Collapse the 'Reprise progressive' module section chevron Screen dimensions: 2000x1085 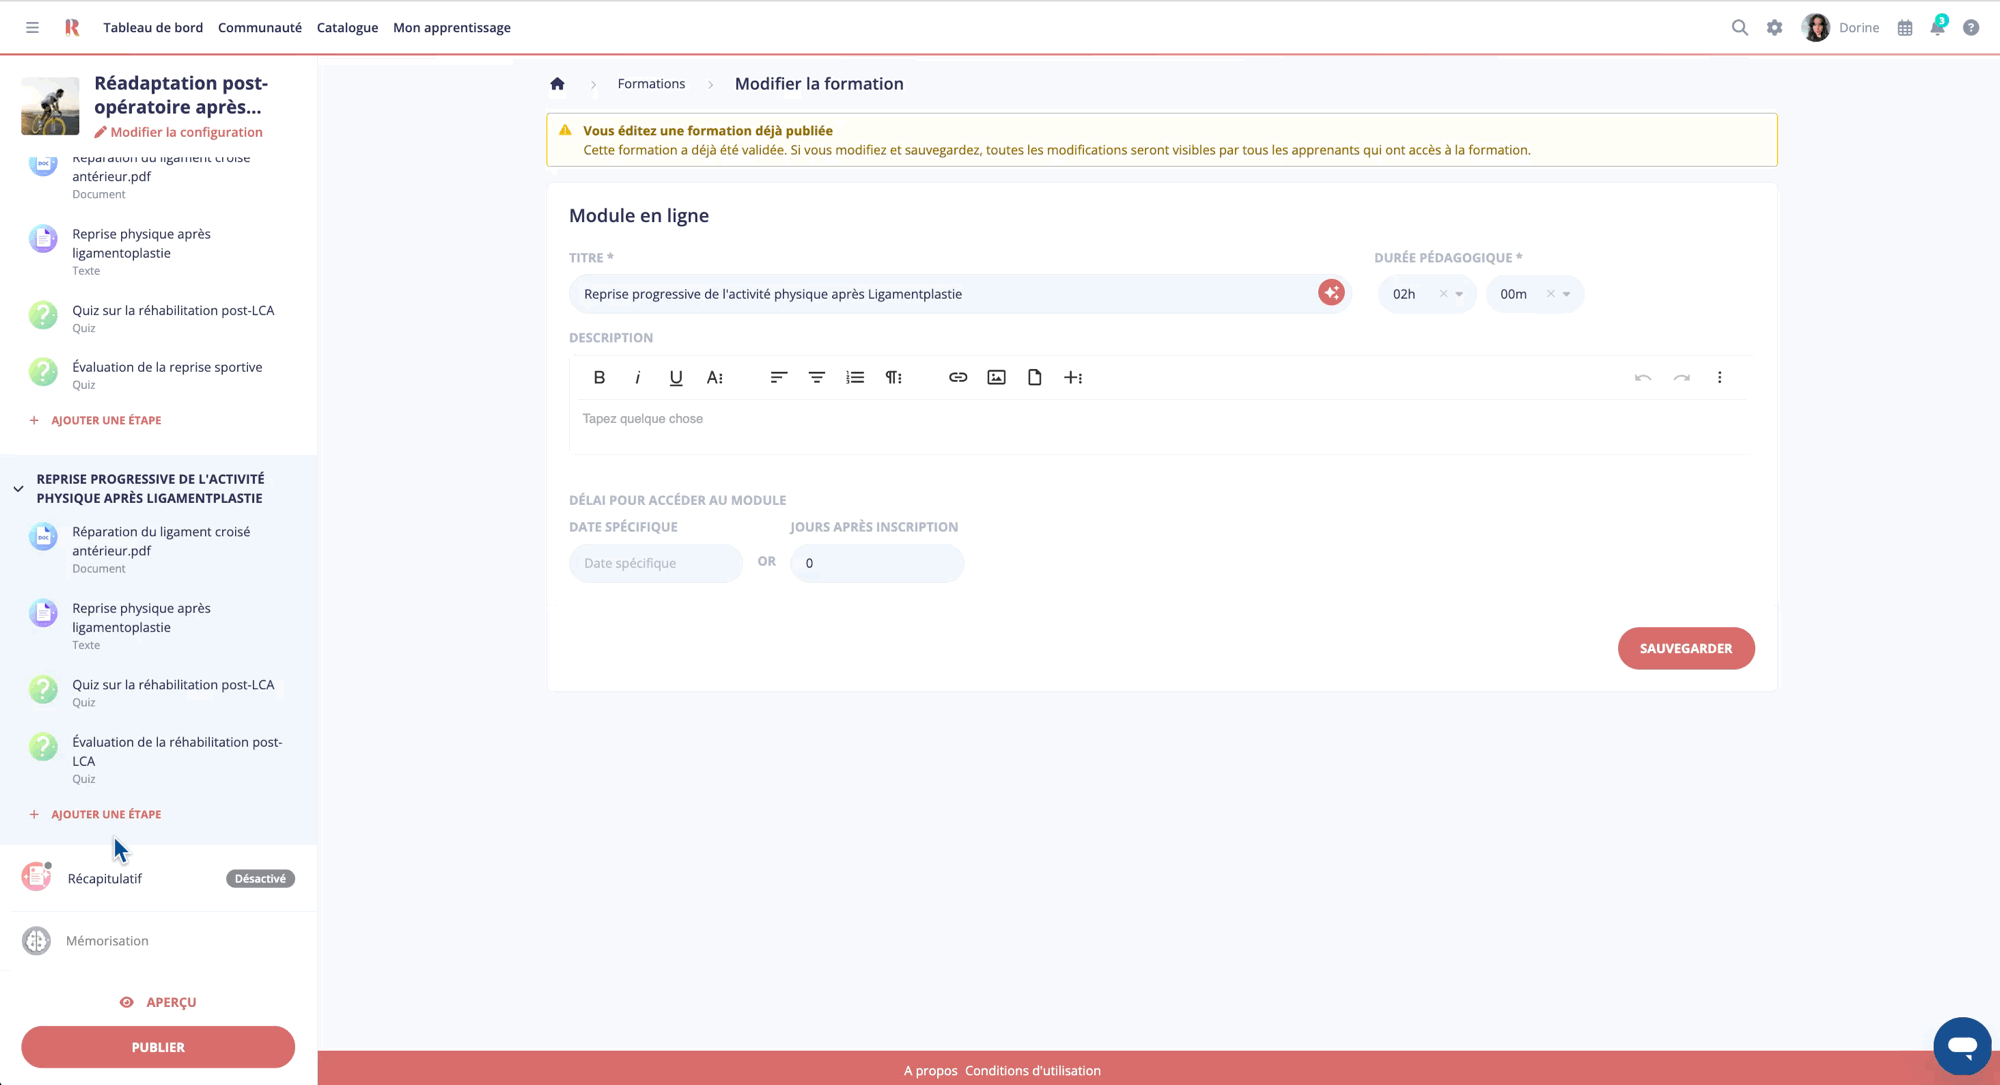pyautogui.click(x=17, y=488)
